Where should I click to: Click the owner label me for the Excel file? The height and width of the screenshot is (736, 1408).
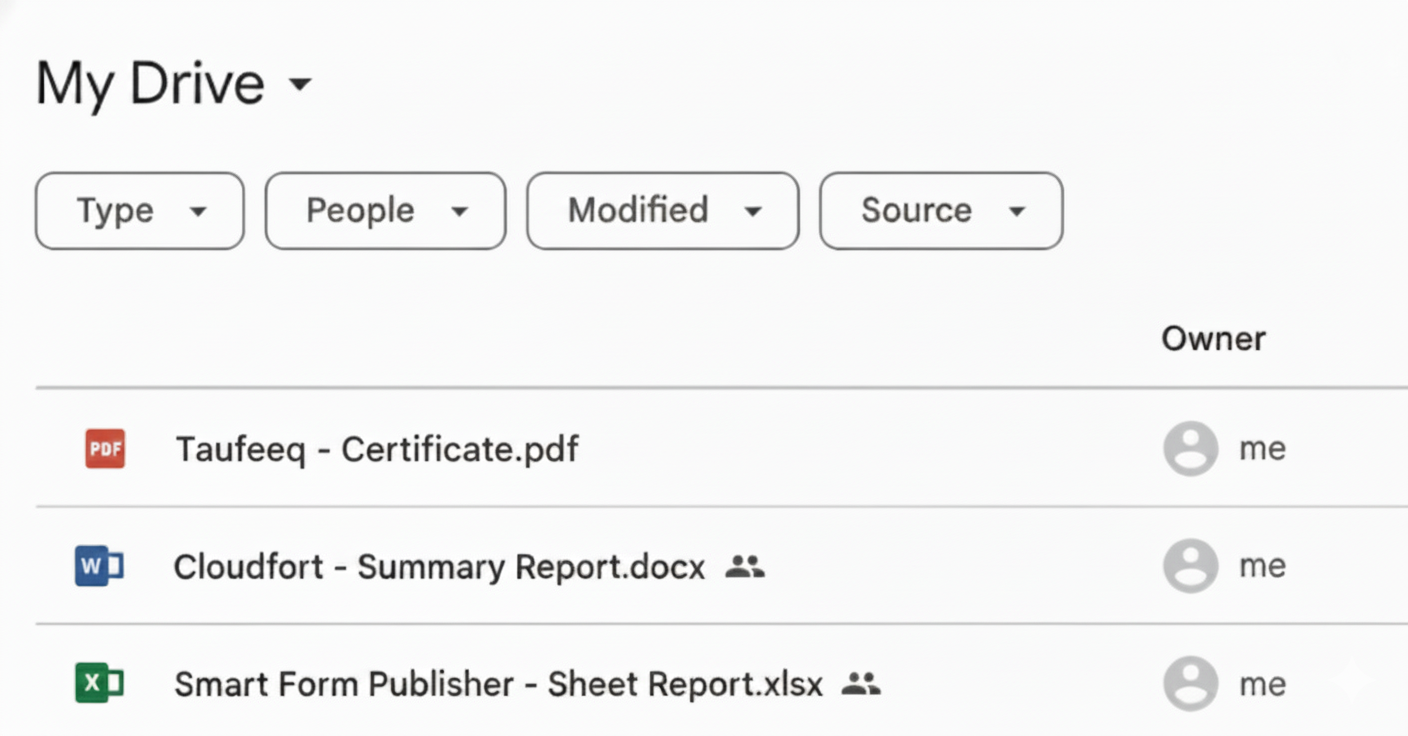pos(1262,684)
